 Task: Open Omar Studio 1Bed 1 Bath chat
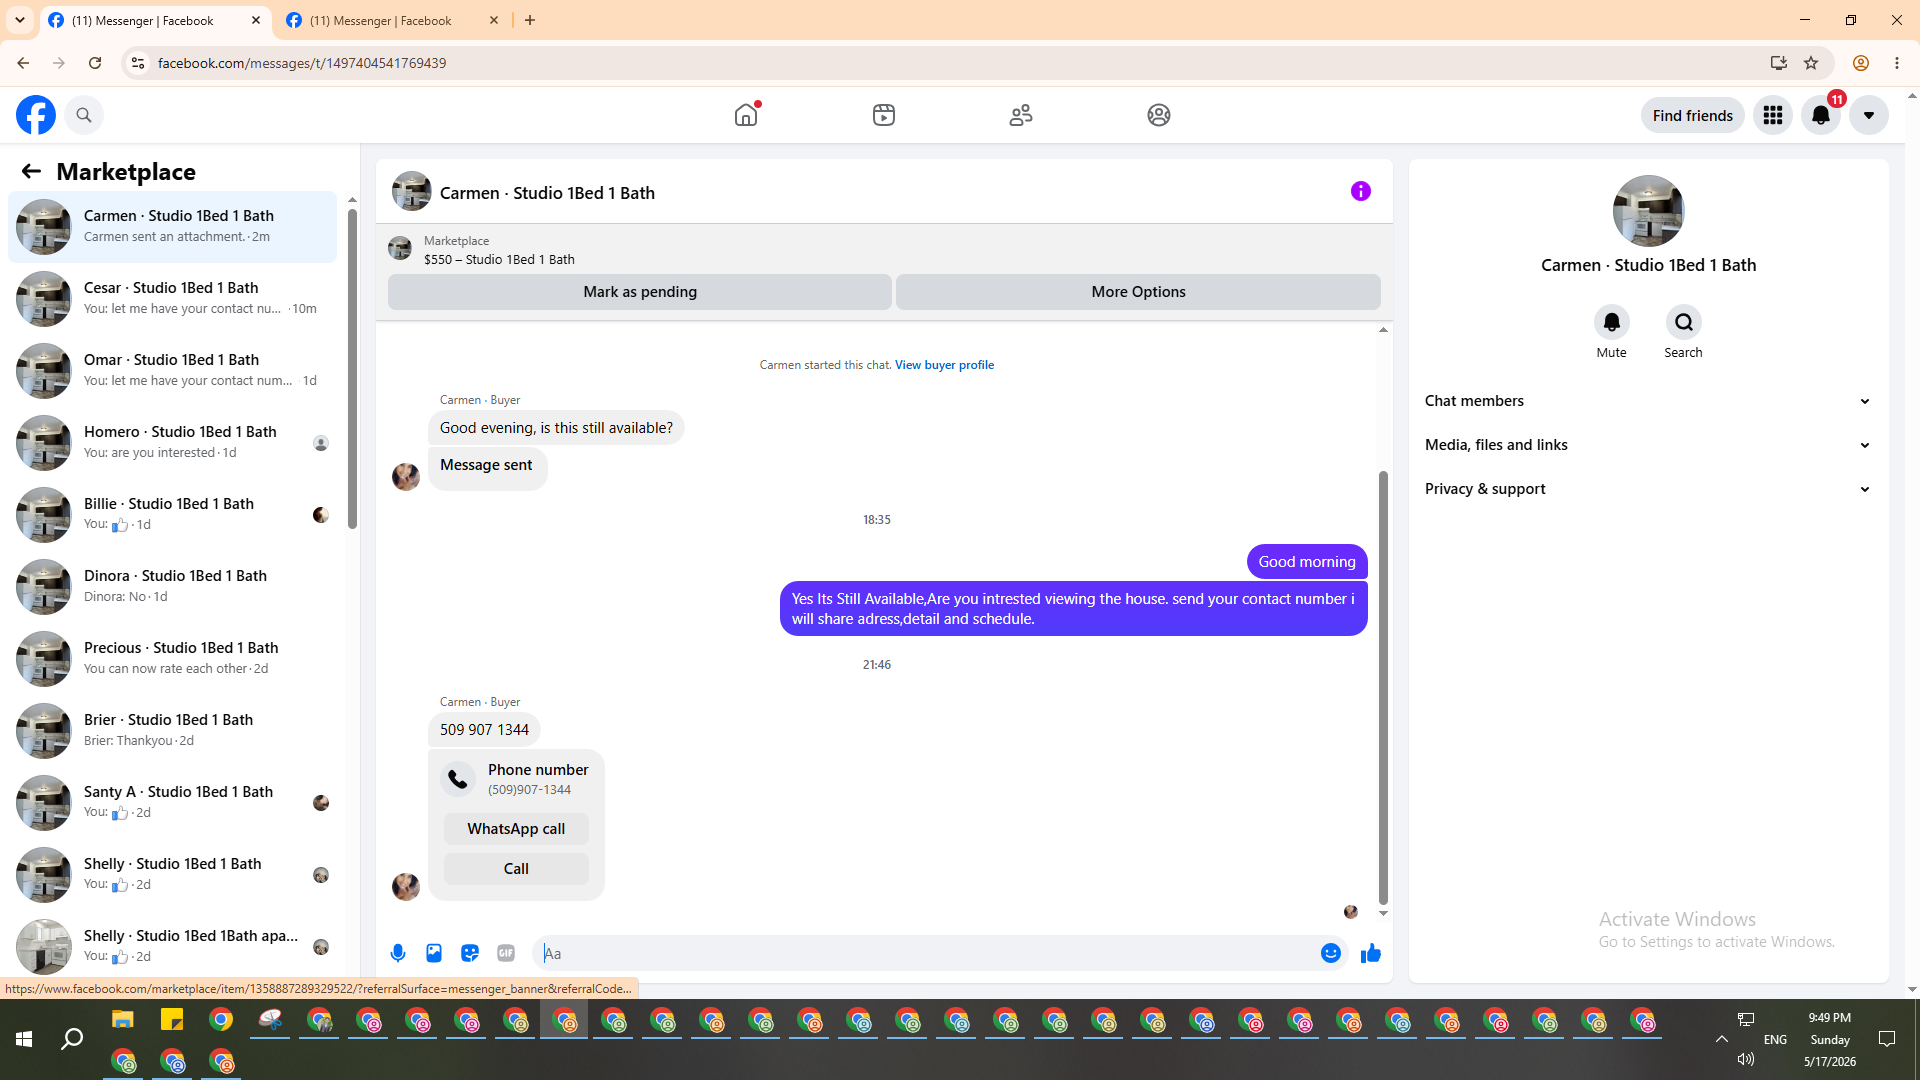173,371
